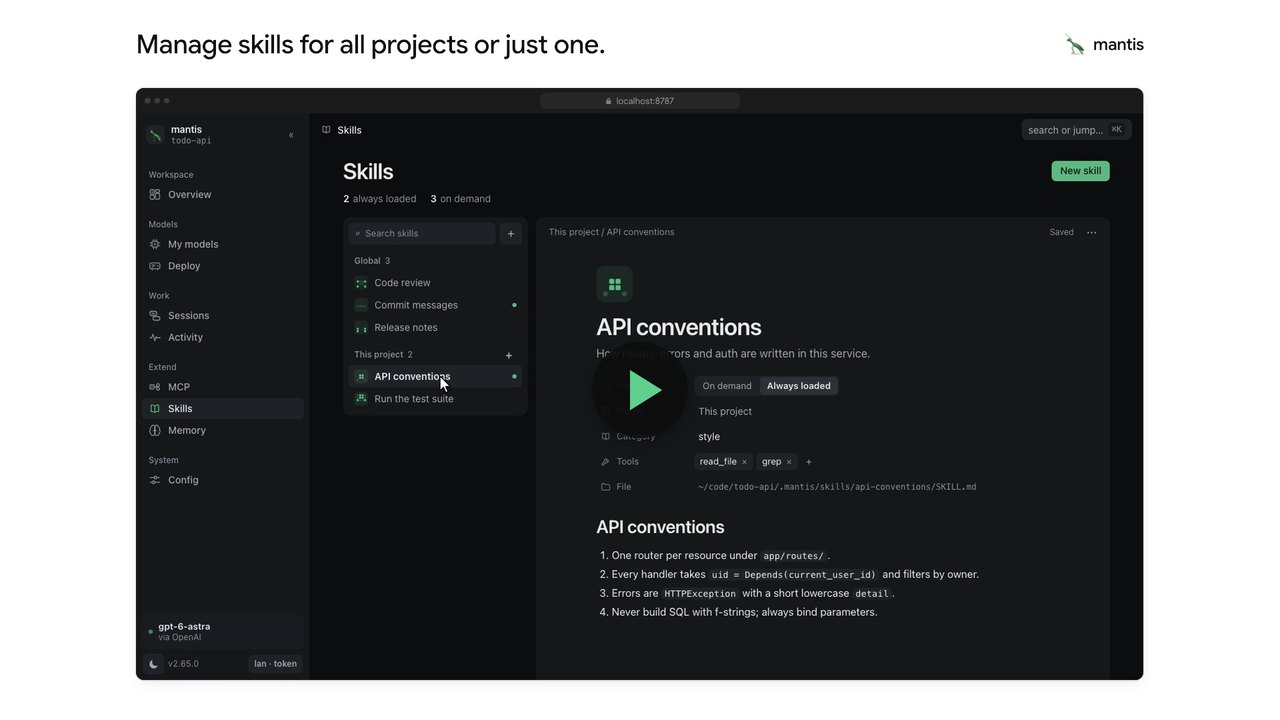Focus the Search skills field
Image resolution: width=1280 pixels, height=720 pixels.
[x=422, y=233]
